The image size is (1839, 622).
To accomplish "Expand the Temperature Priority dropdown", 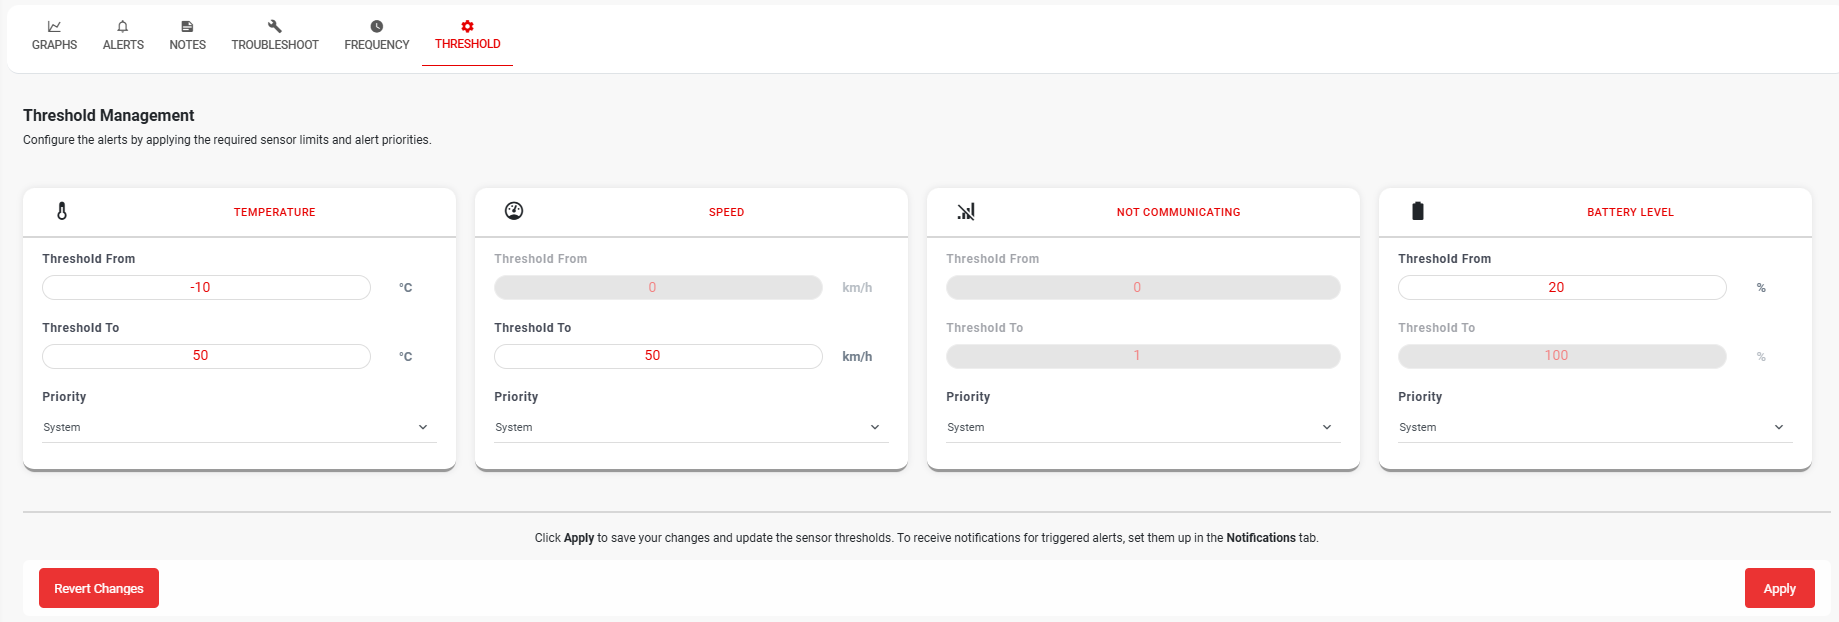I will click(x=239, y=427).
